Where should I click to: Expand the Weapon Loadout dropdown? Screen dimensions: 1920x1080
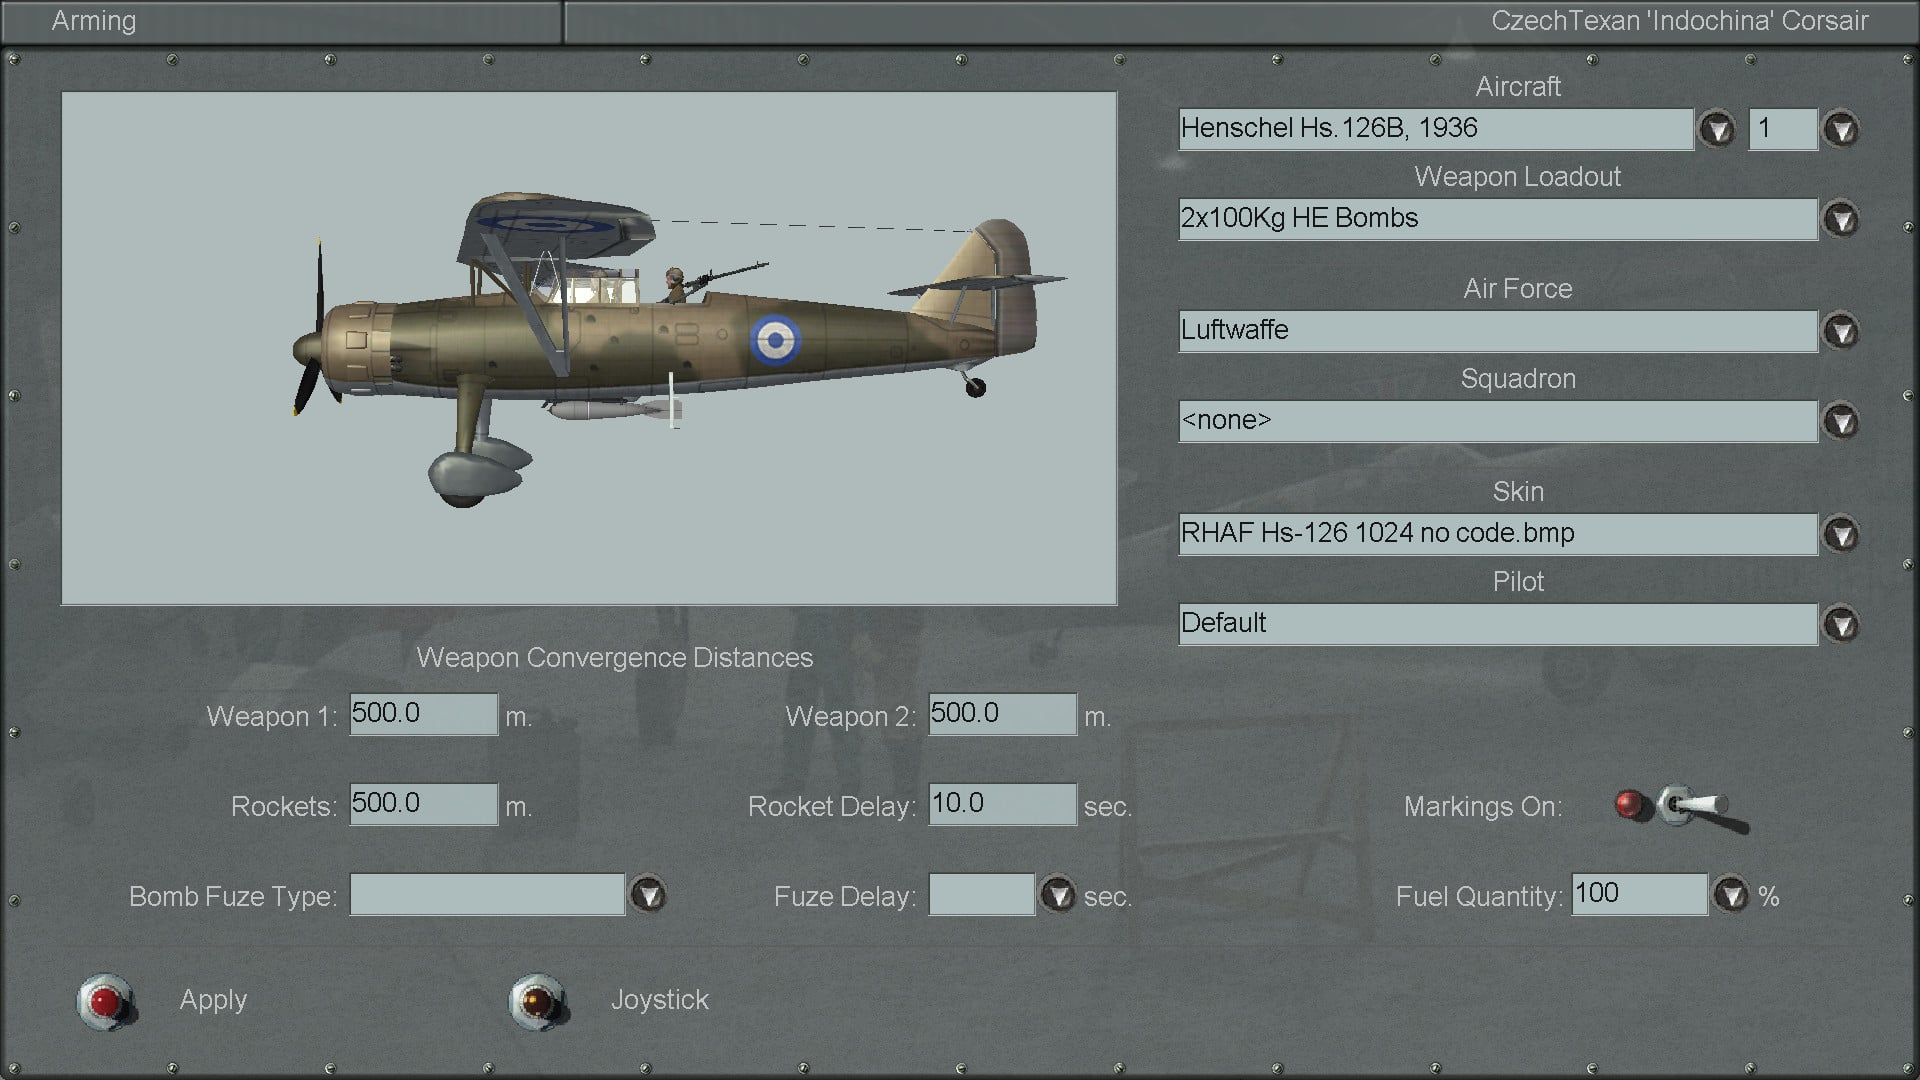coord(1841,219)
